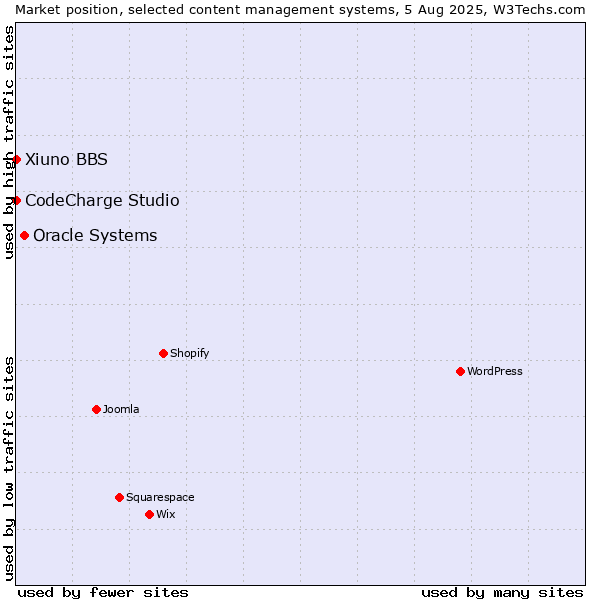This screenshot has width=600, height=600.
Task: Click the red Xiuno BBS data point
Action: (16, 159)
